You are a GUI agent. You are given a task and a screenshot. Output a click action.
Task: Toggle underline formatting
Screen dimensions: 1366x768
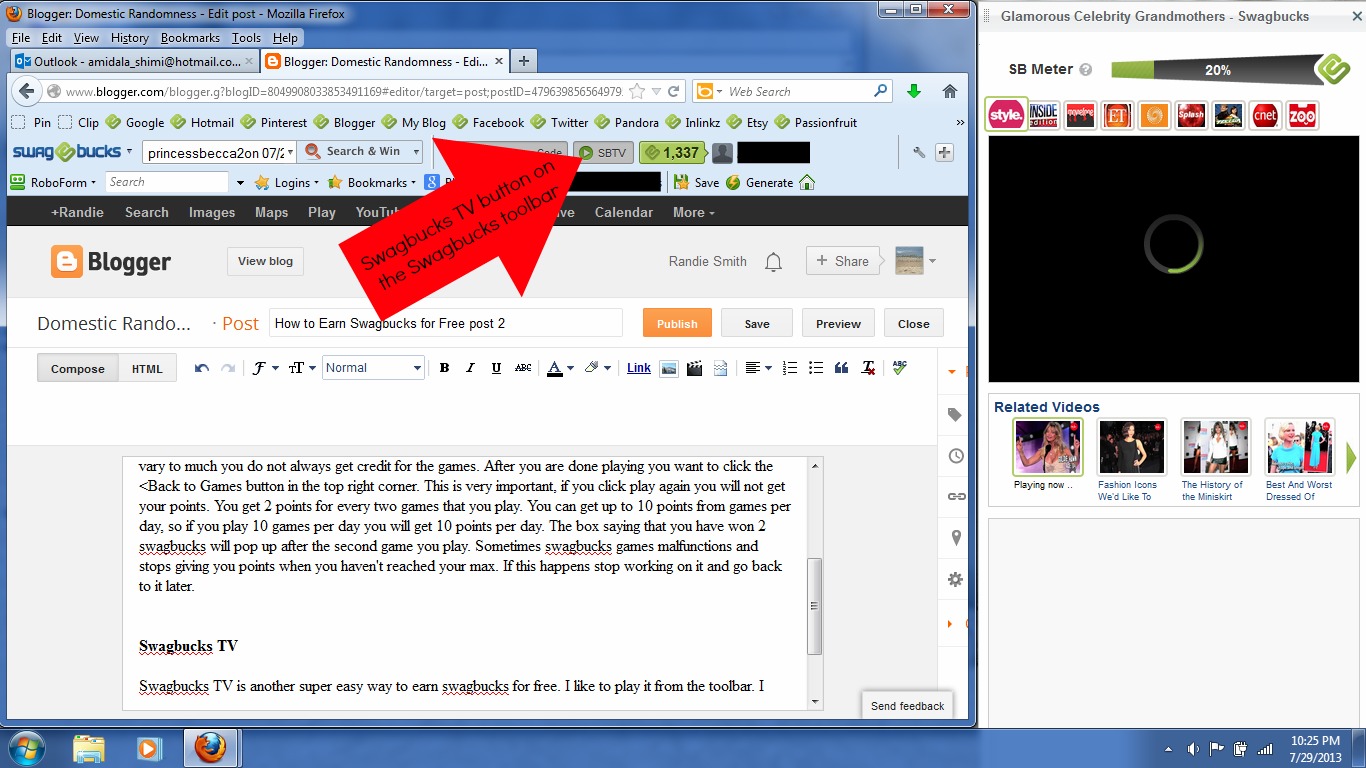click(496, 368)
